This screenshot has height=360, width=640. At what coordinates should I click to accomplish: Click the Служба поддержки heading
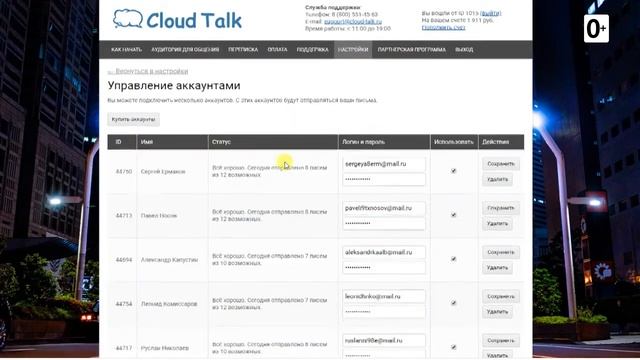(x=333, y=7)
